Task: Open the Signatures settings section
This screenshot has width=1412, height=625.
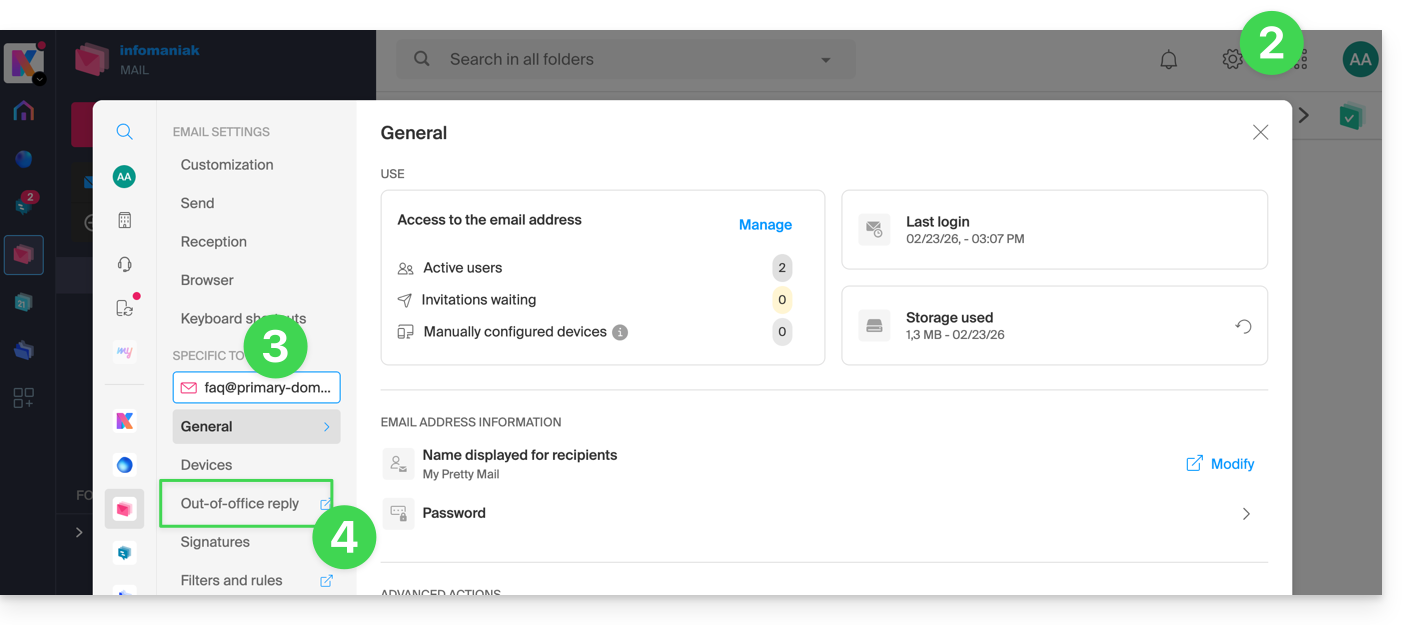Action: pyautogui.click(x=215, y=542)
